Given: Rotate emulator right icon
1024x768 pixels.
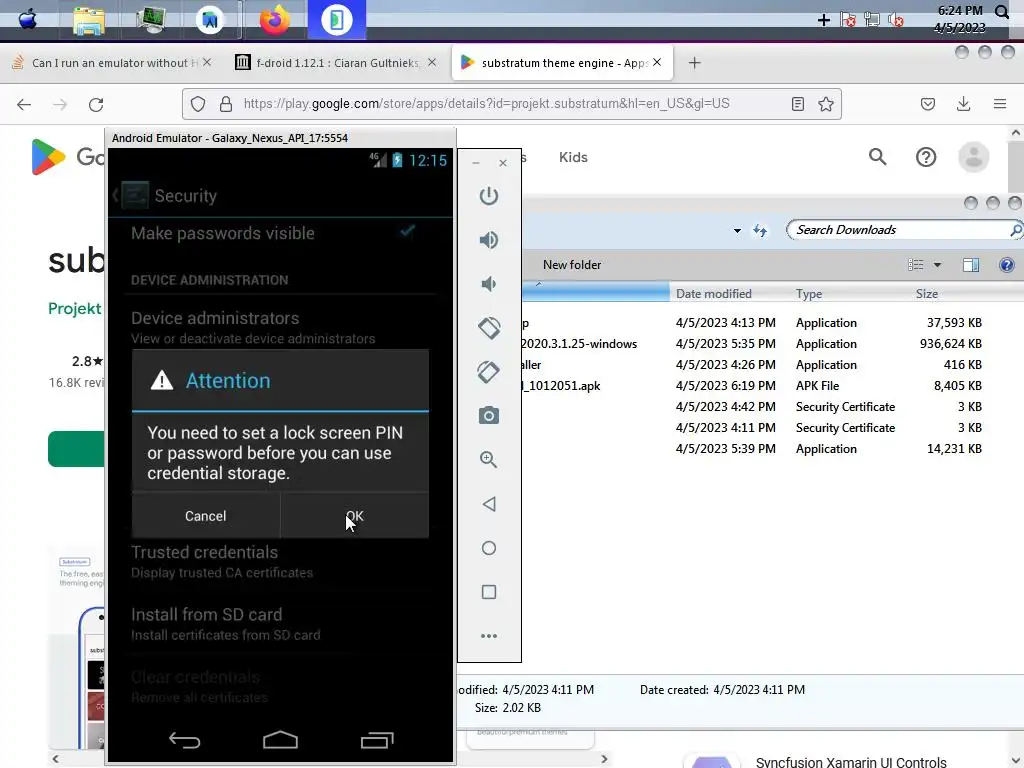Looking at the screenshot, I should (x=488, y=372).
